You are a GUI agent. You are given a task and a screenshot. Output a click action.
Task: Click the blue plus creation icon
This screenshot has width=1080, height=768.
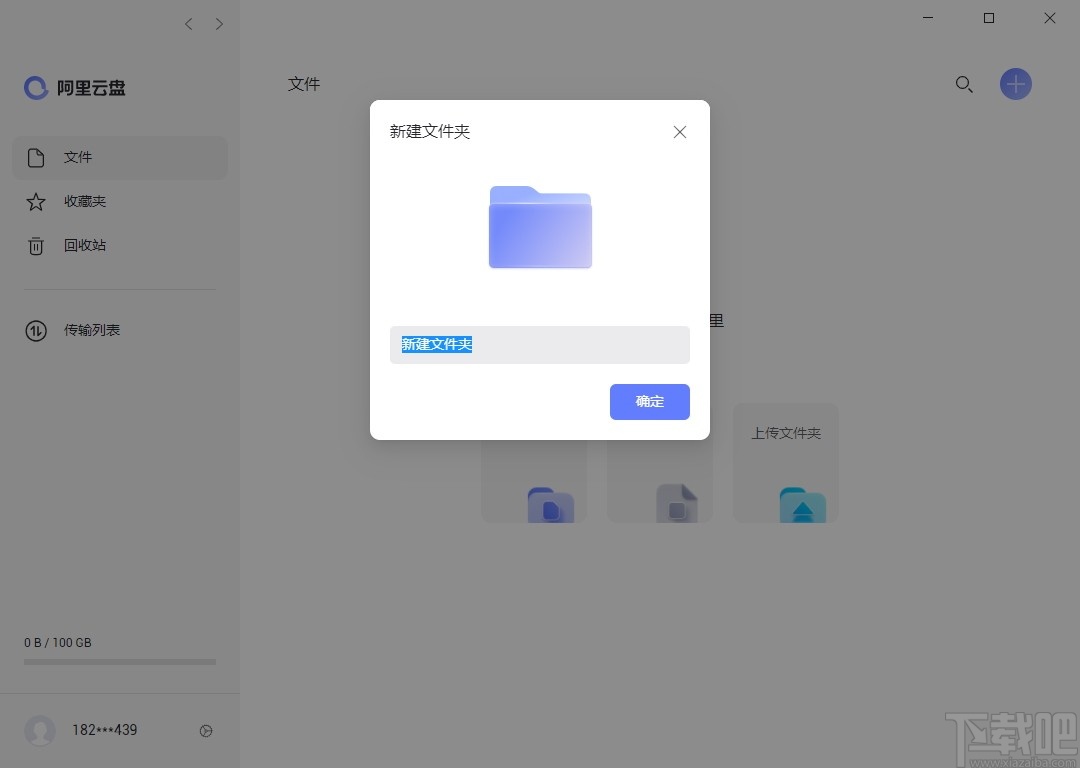(1015, 84)
